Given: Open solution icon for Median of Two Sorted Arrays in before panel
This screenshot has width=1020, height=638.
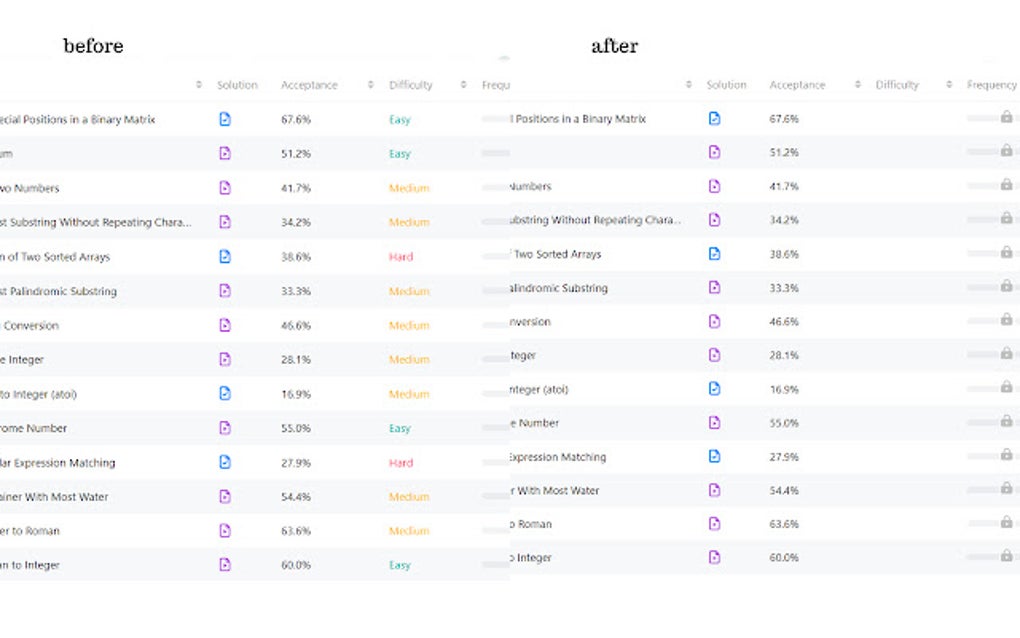Looking at the screenshot, I should pos(225,257).
